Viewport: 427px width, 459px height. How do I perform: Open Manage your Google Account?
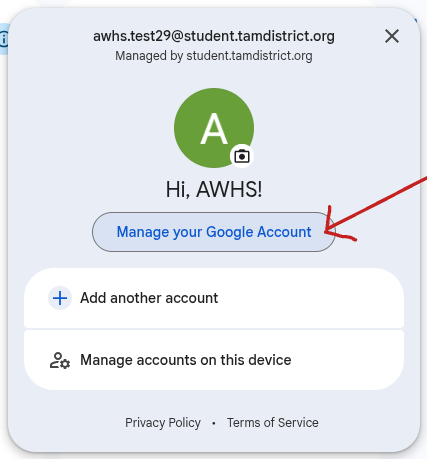coord(214,232)
